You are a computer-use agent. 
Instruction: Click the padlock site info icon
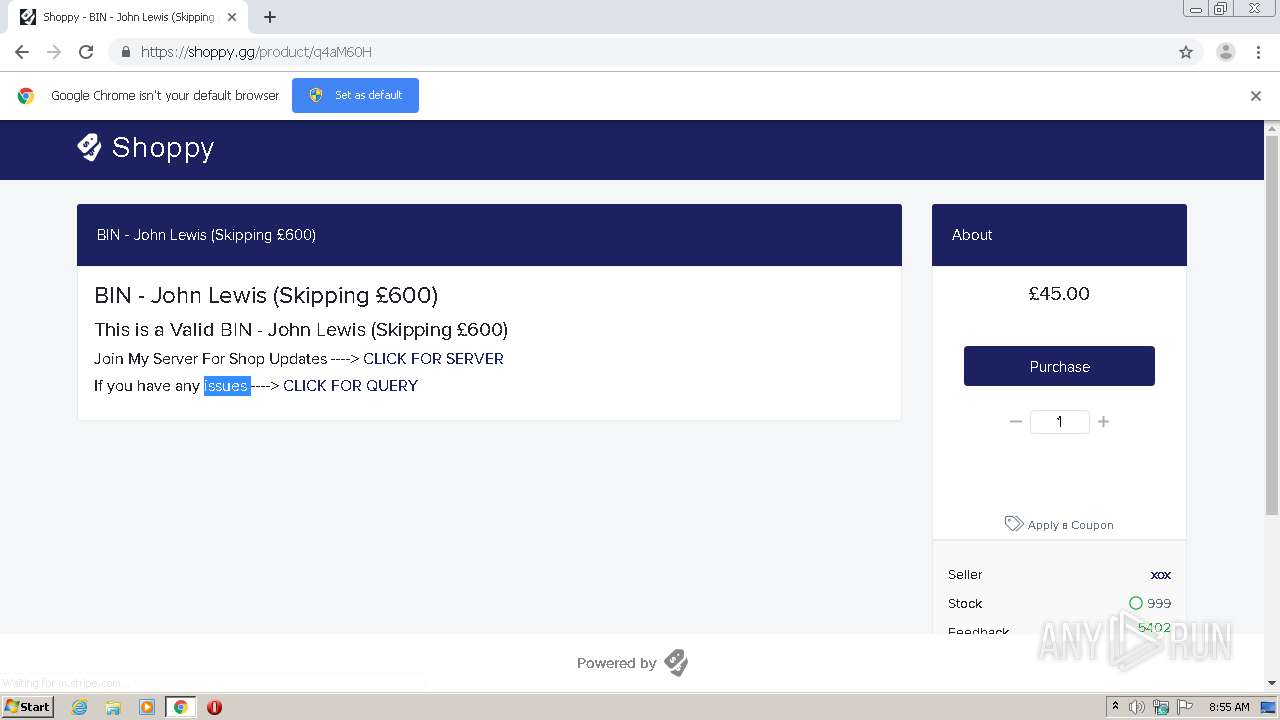[125, 52]
